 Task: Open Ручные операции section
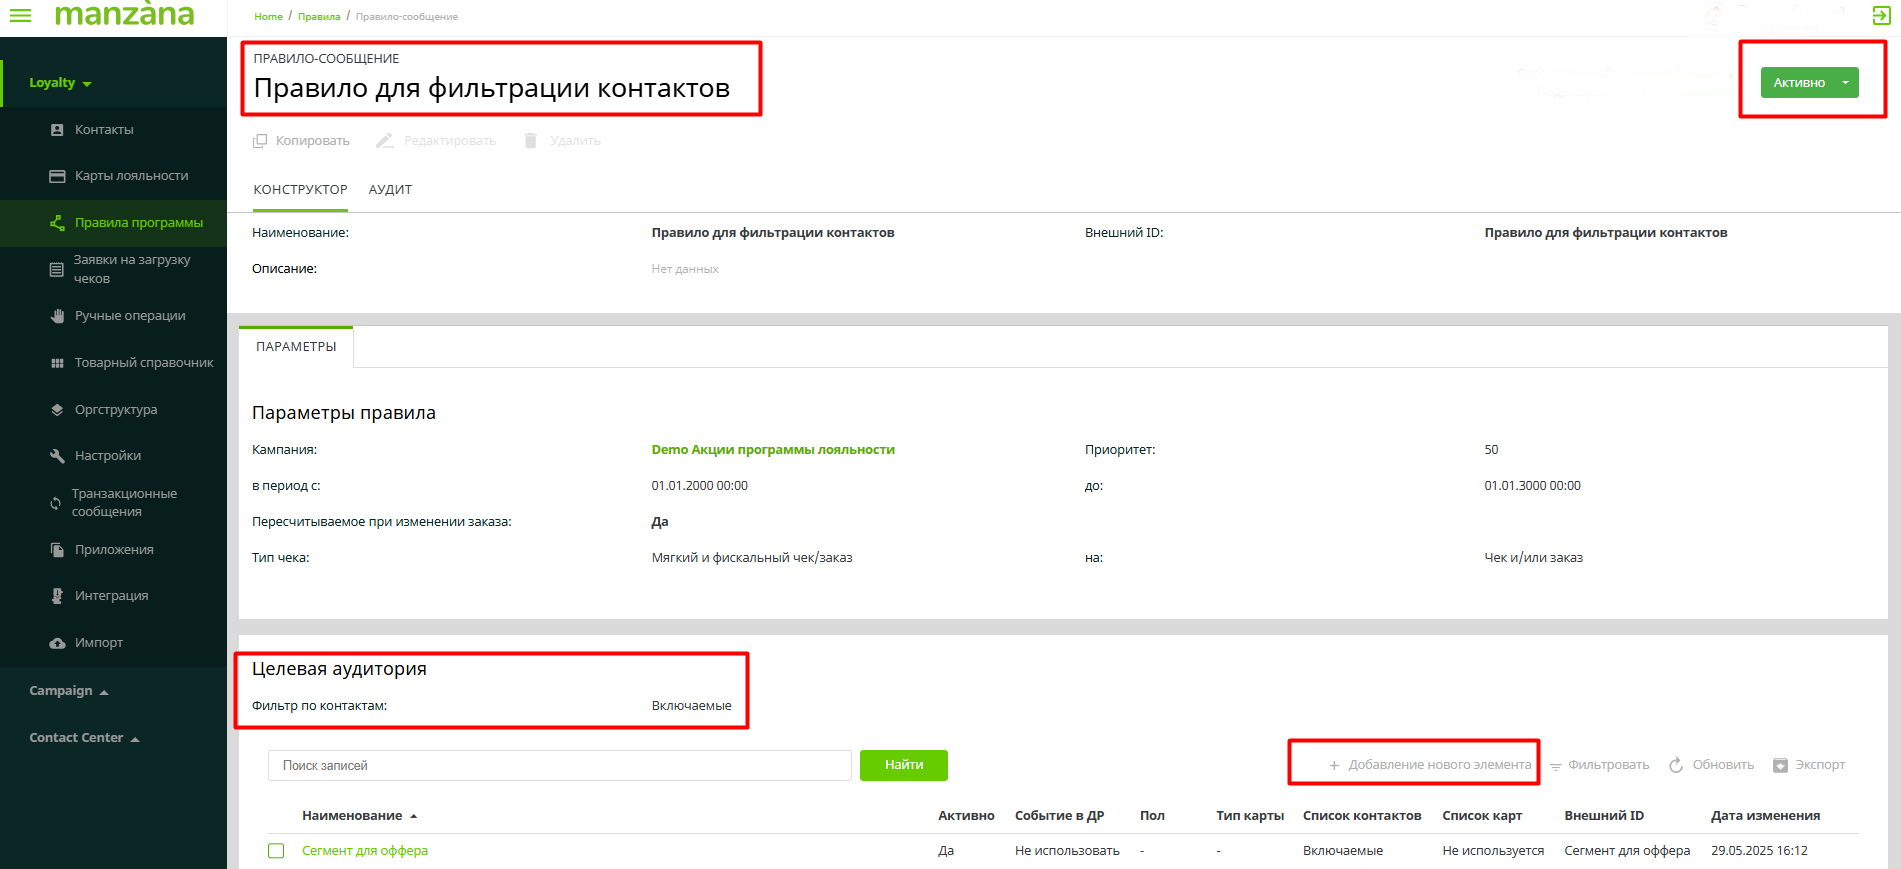pos(130,316)
